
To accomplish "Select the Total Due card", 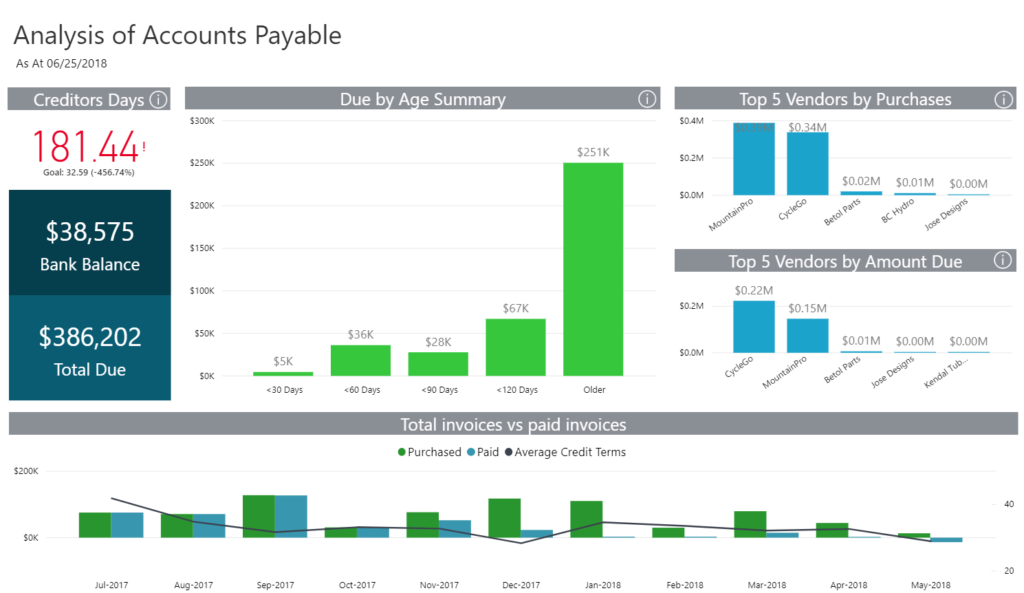I will tap(89, 352).
